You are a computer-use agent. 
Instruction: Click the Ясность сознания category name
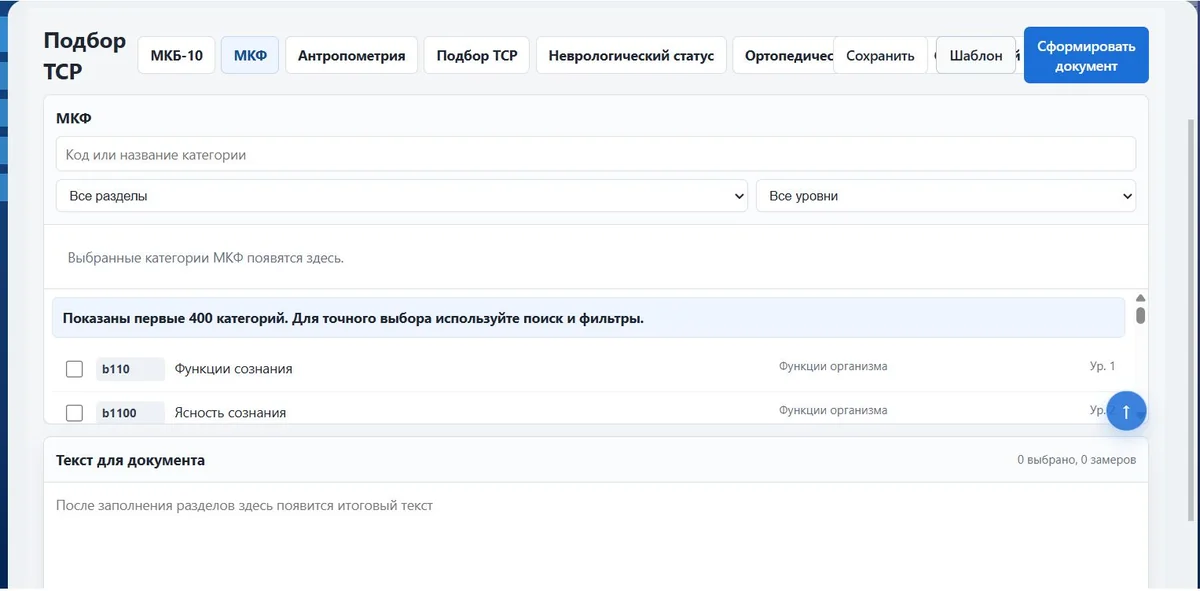coord(231,413)
